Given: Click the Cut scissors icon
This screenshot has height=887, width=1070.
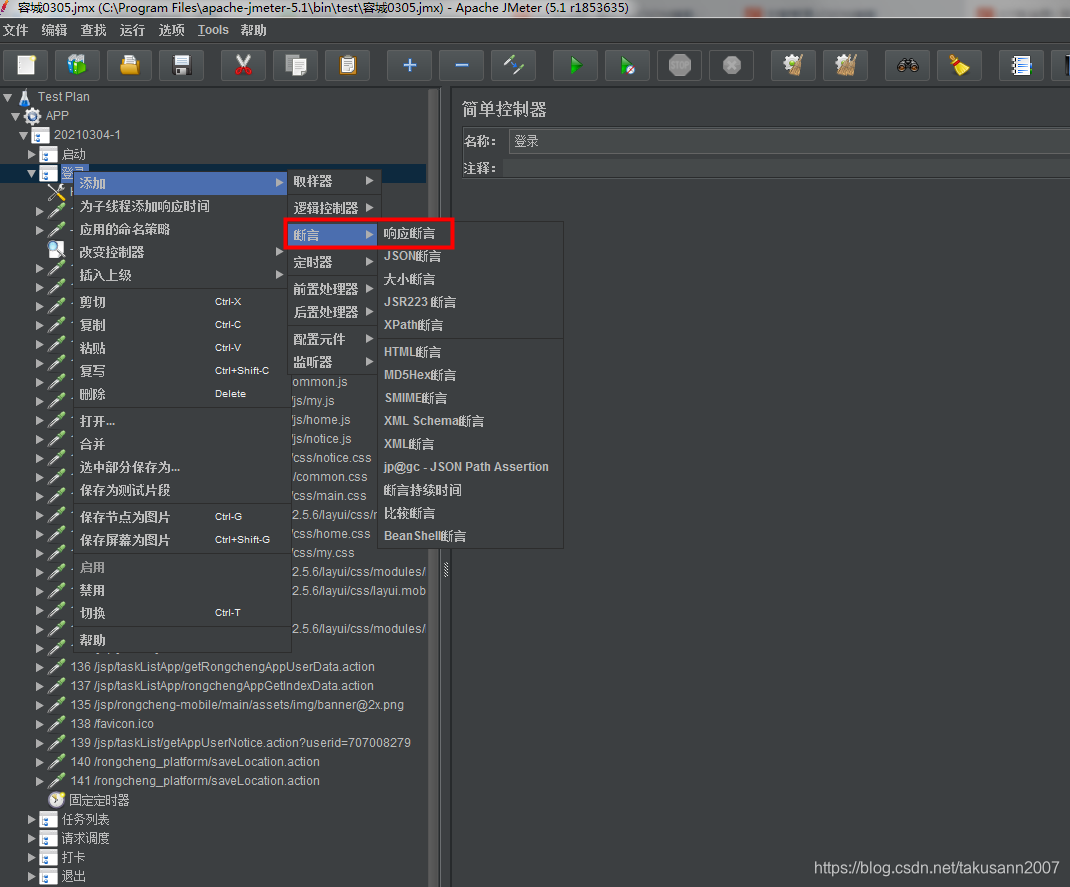Looking at the screenshot, I should [244, 66].
